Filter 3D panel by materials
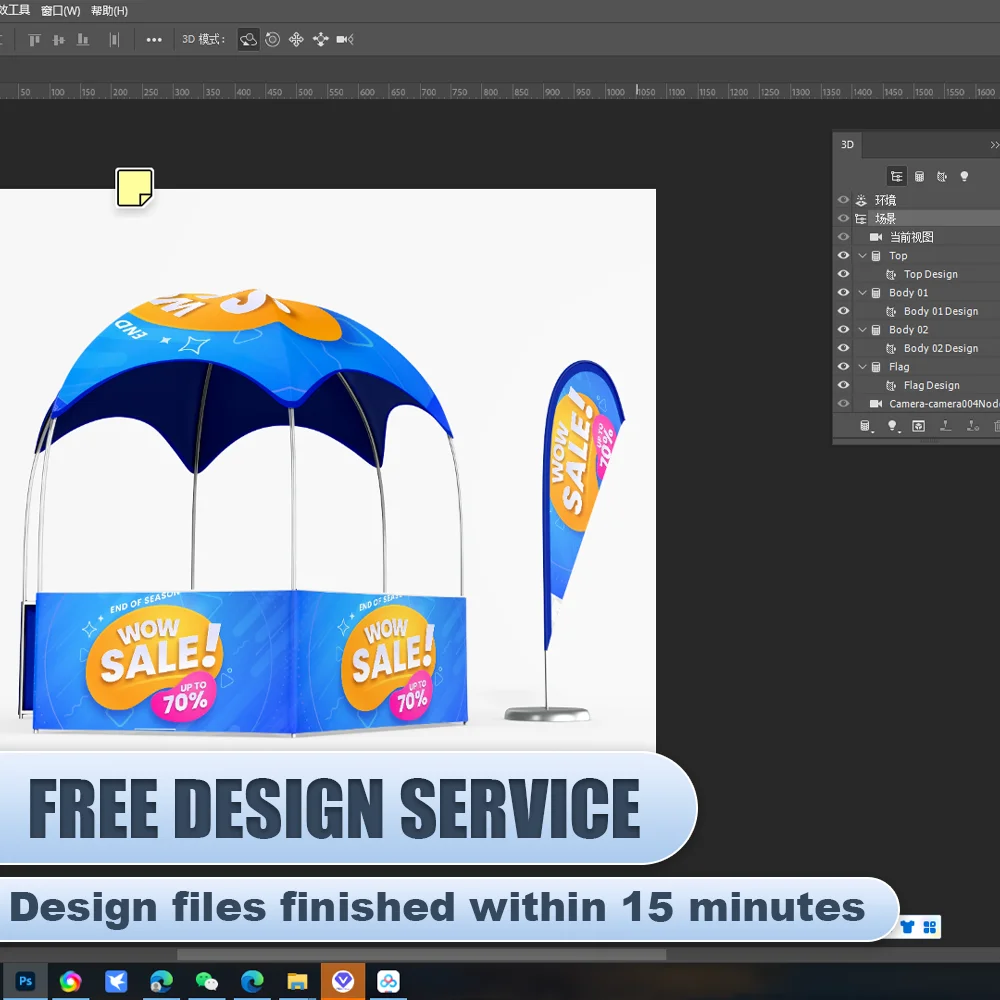This screenshot has width=1000, height=1000. 942,176
